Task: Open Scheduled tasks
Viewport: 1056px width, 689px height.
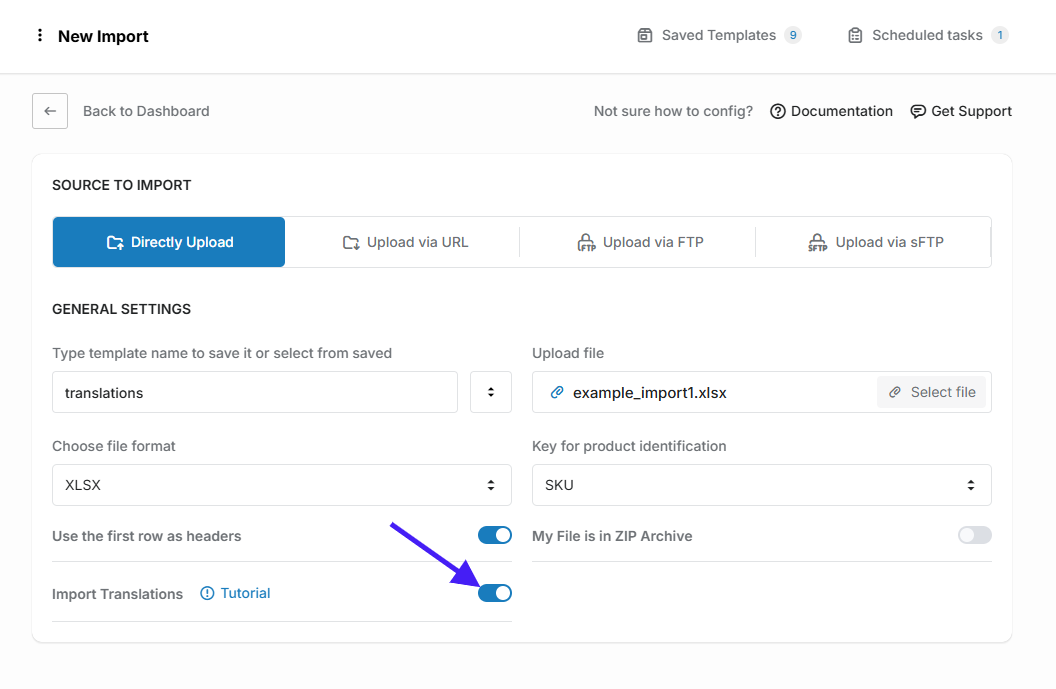Action: point(927,36)
